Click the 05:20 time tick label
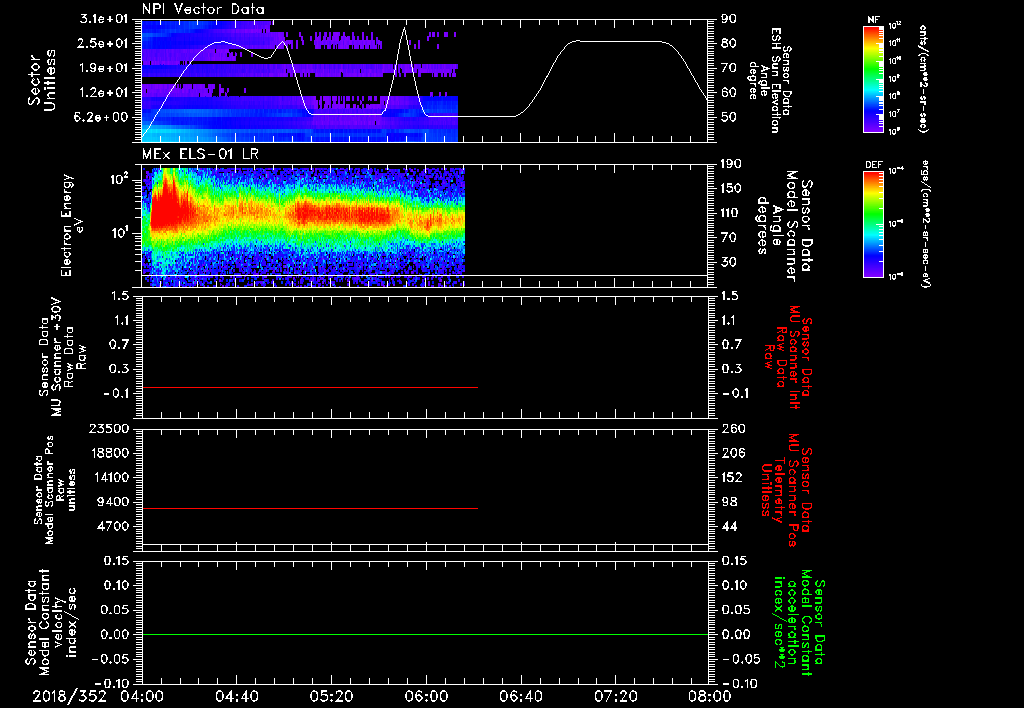1024x708 pixels. pos(331,696)
